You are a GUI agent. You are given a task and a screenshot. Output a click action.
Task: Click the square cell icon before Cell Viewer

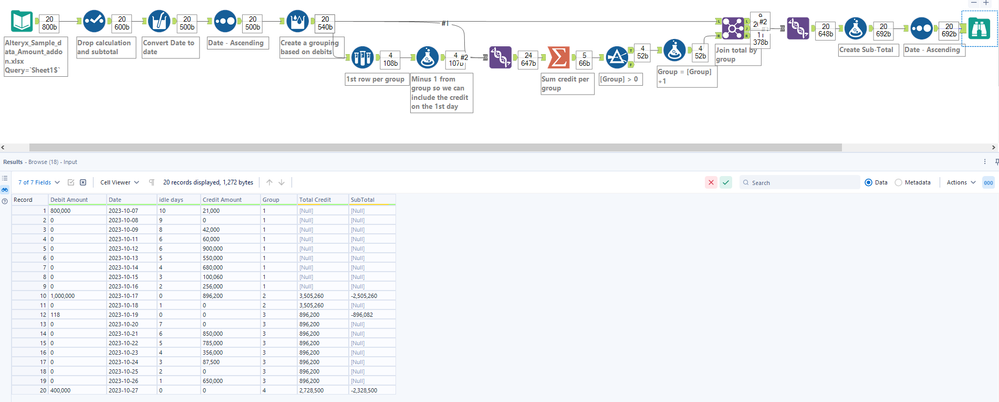tap(83, 182)
